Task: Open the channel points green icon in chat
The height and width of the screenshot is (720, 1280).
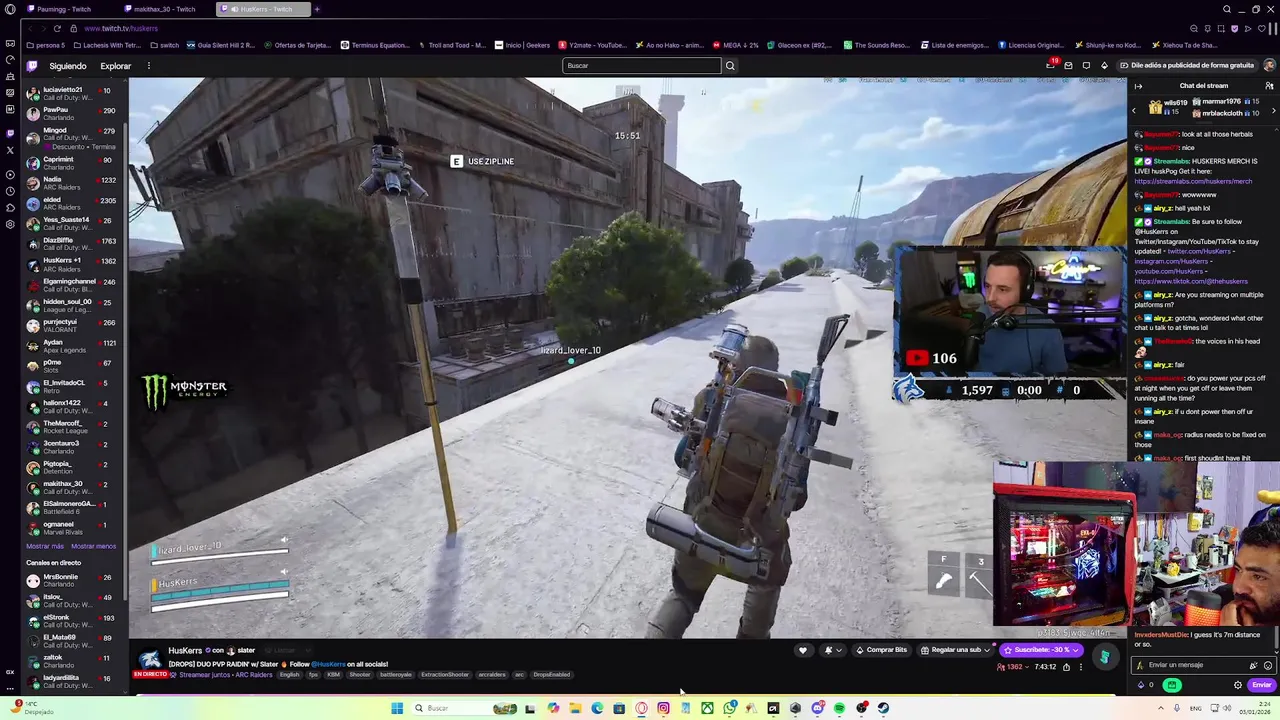Action: point(1172,685)
